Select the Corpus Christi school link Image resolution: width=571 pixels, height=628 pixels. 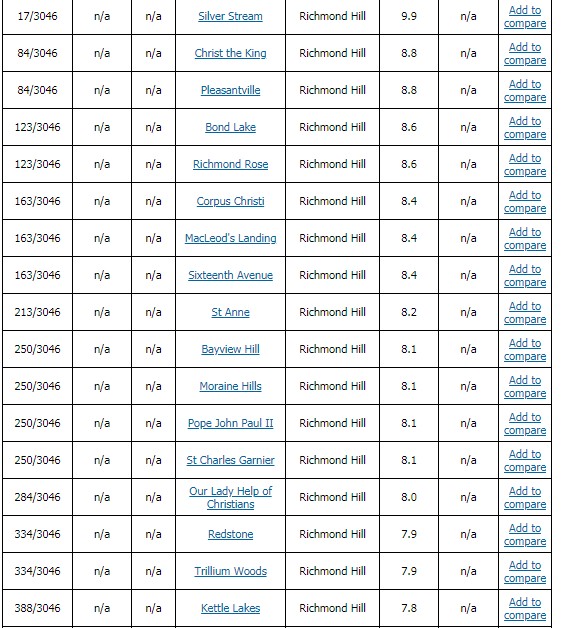[x=230, y=201]
